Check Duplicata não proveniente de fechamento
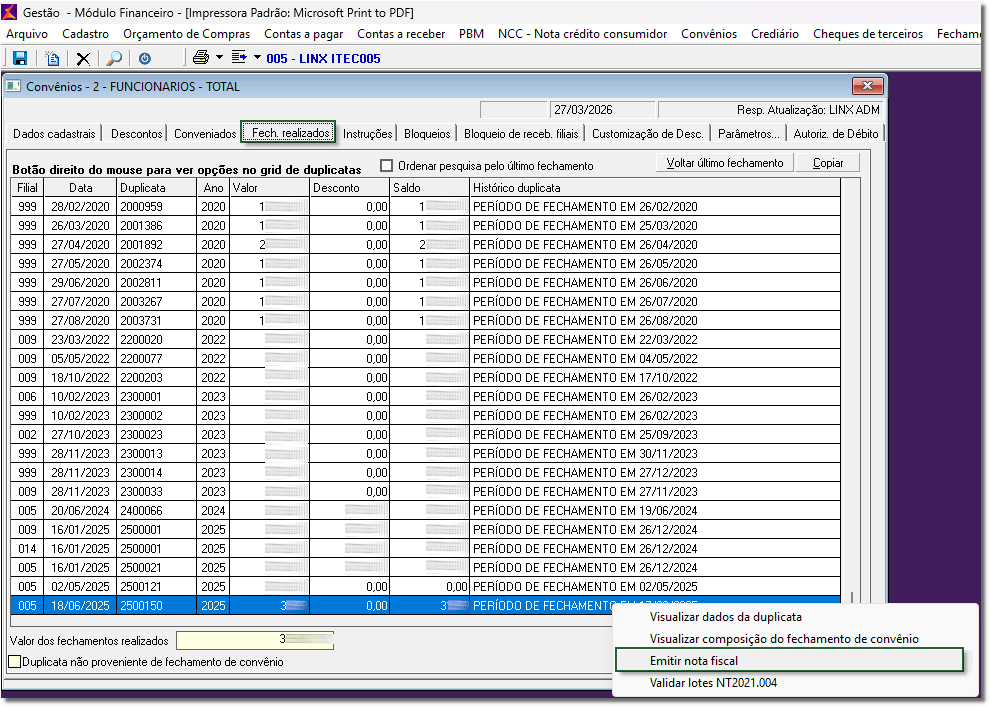990x707 pixels. click(x=14, y=661)
